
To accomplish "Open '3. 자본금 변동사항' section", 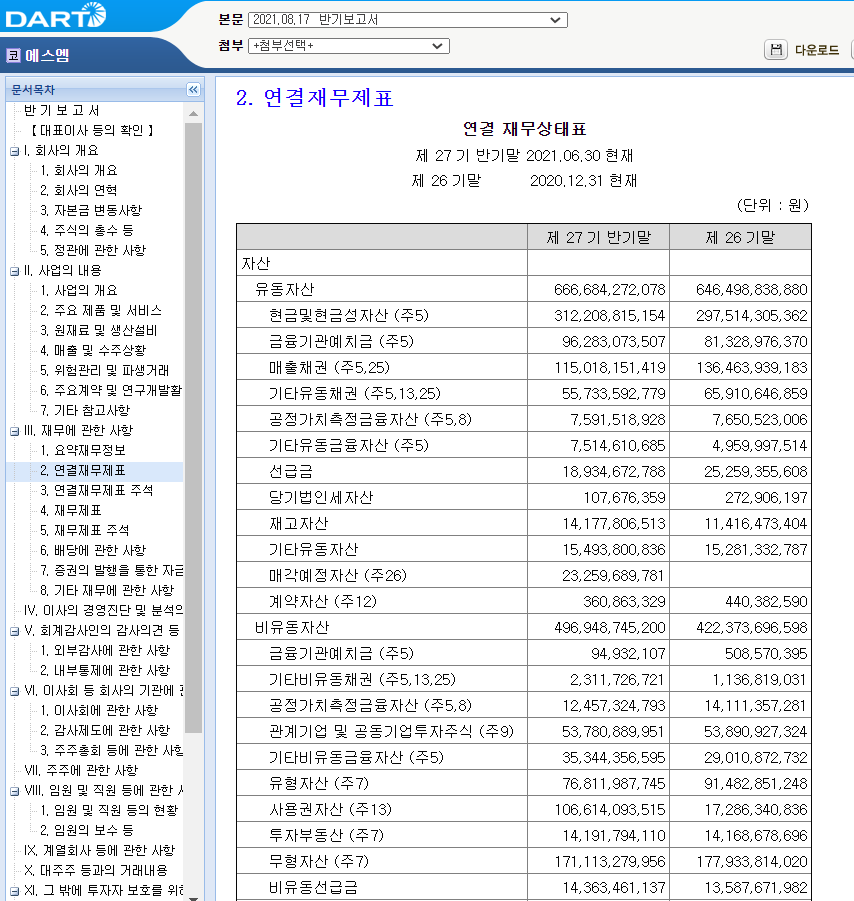I will [x=91, y=210].
